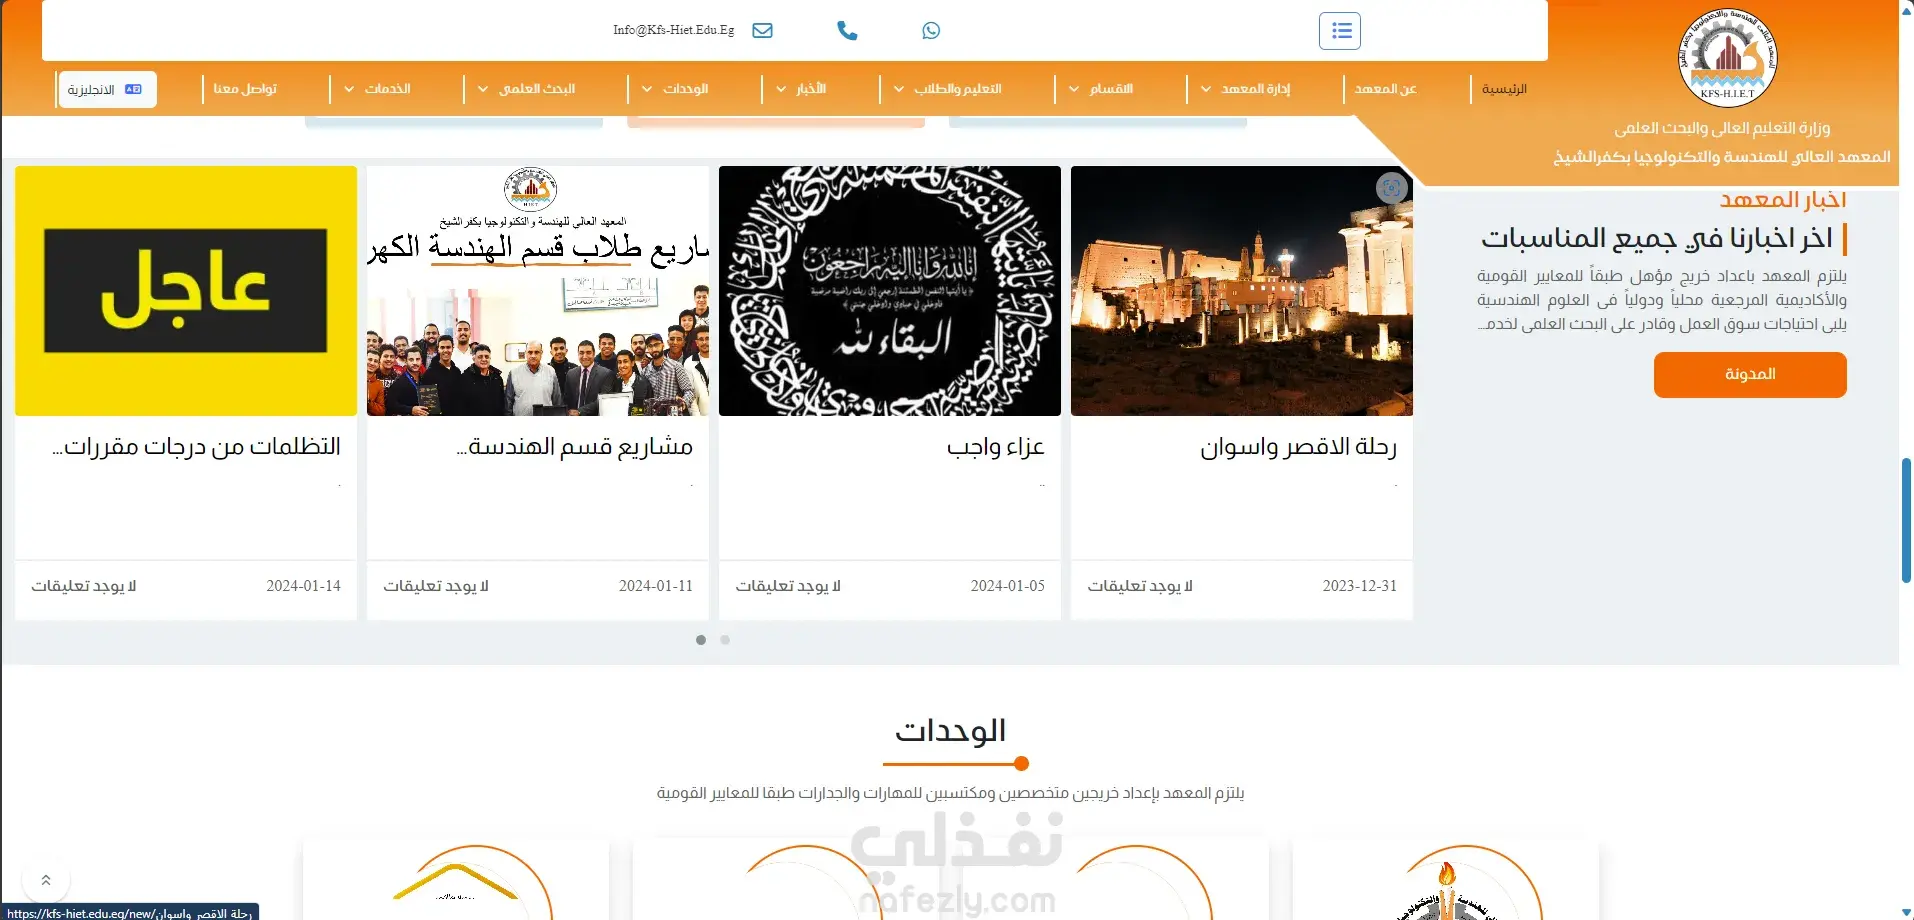Click the وزارة التعليم العالى والبحث العلمى text
The width and height of the screenshot is (1914, 920).
click(x=1722, y=128)
